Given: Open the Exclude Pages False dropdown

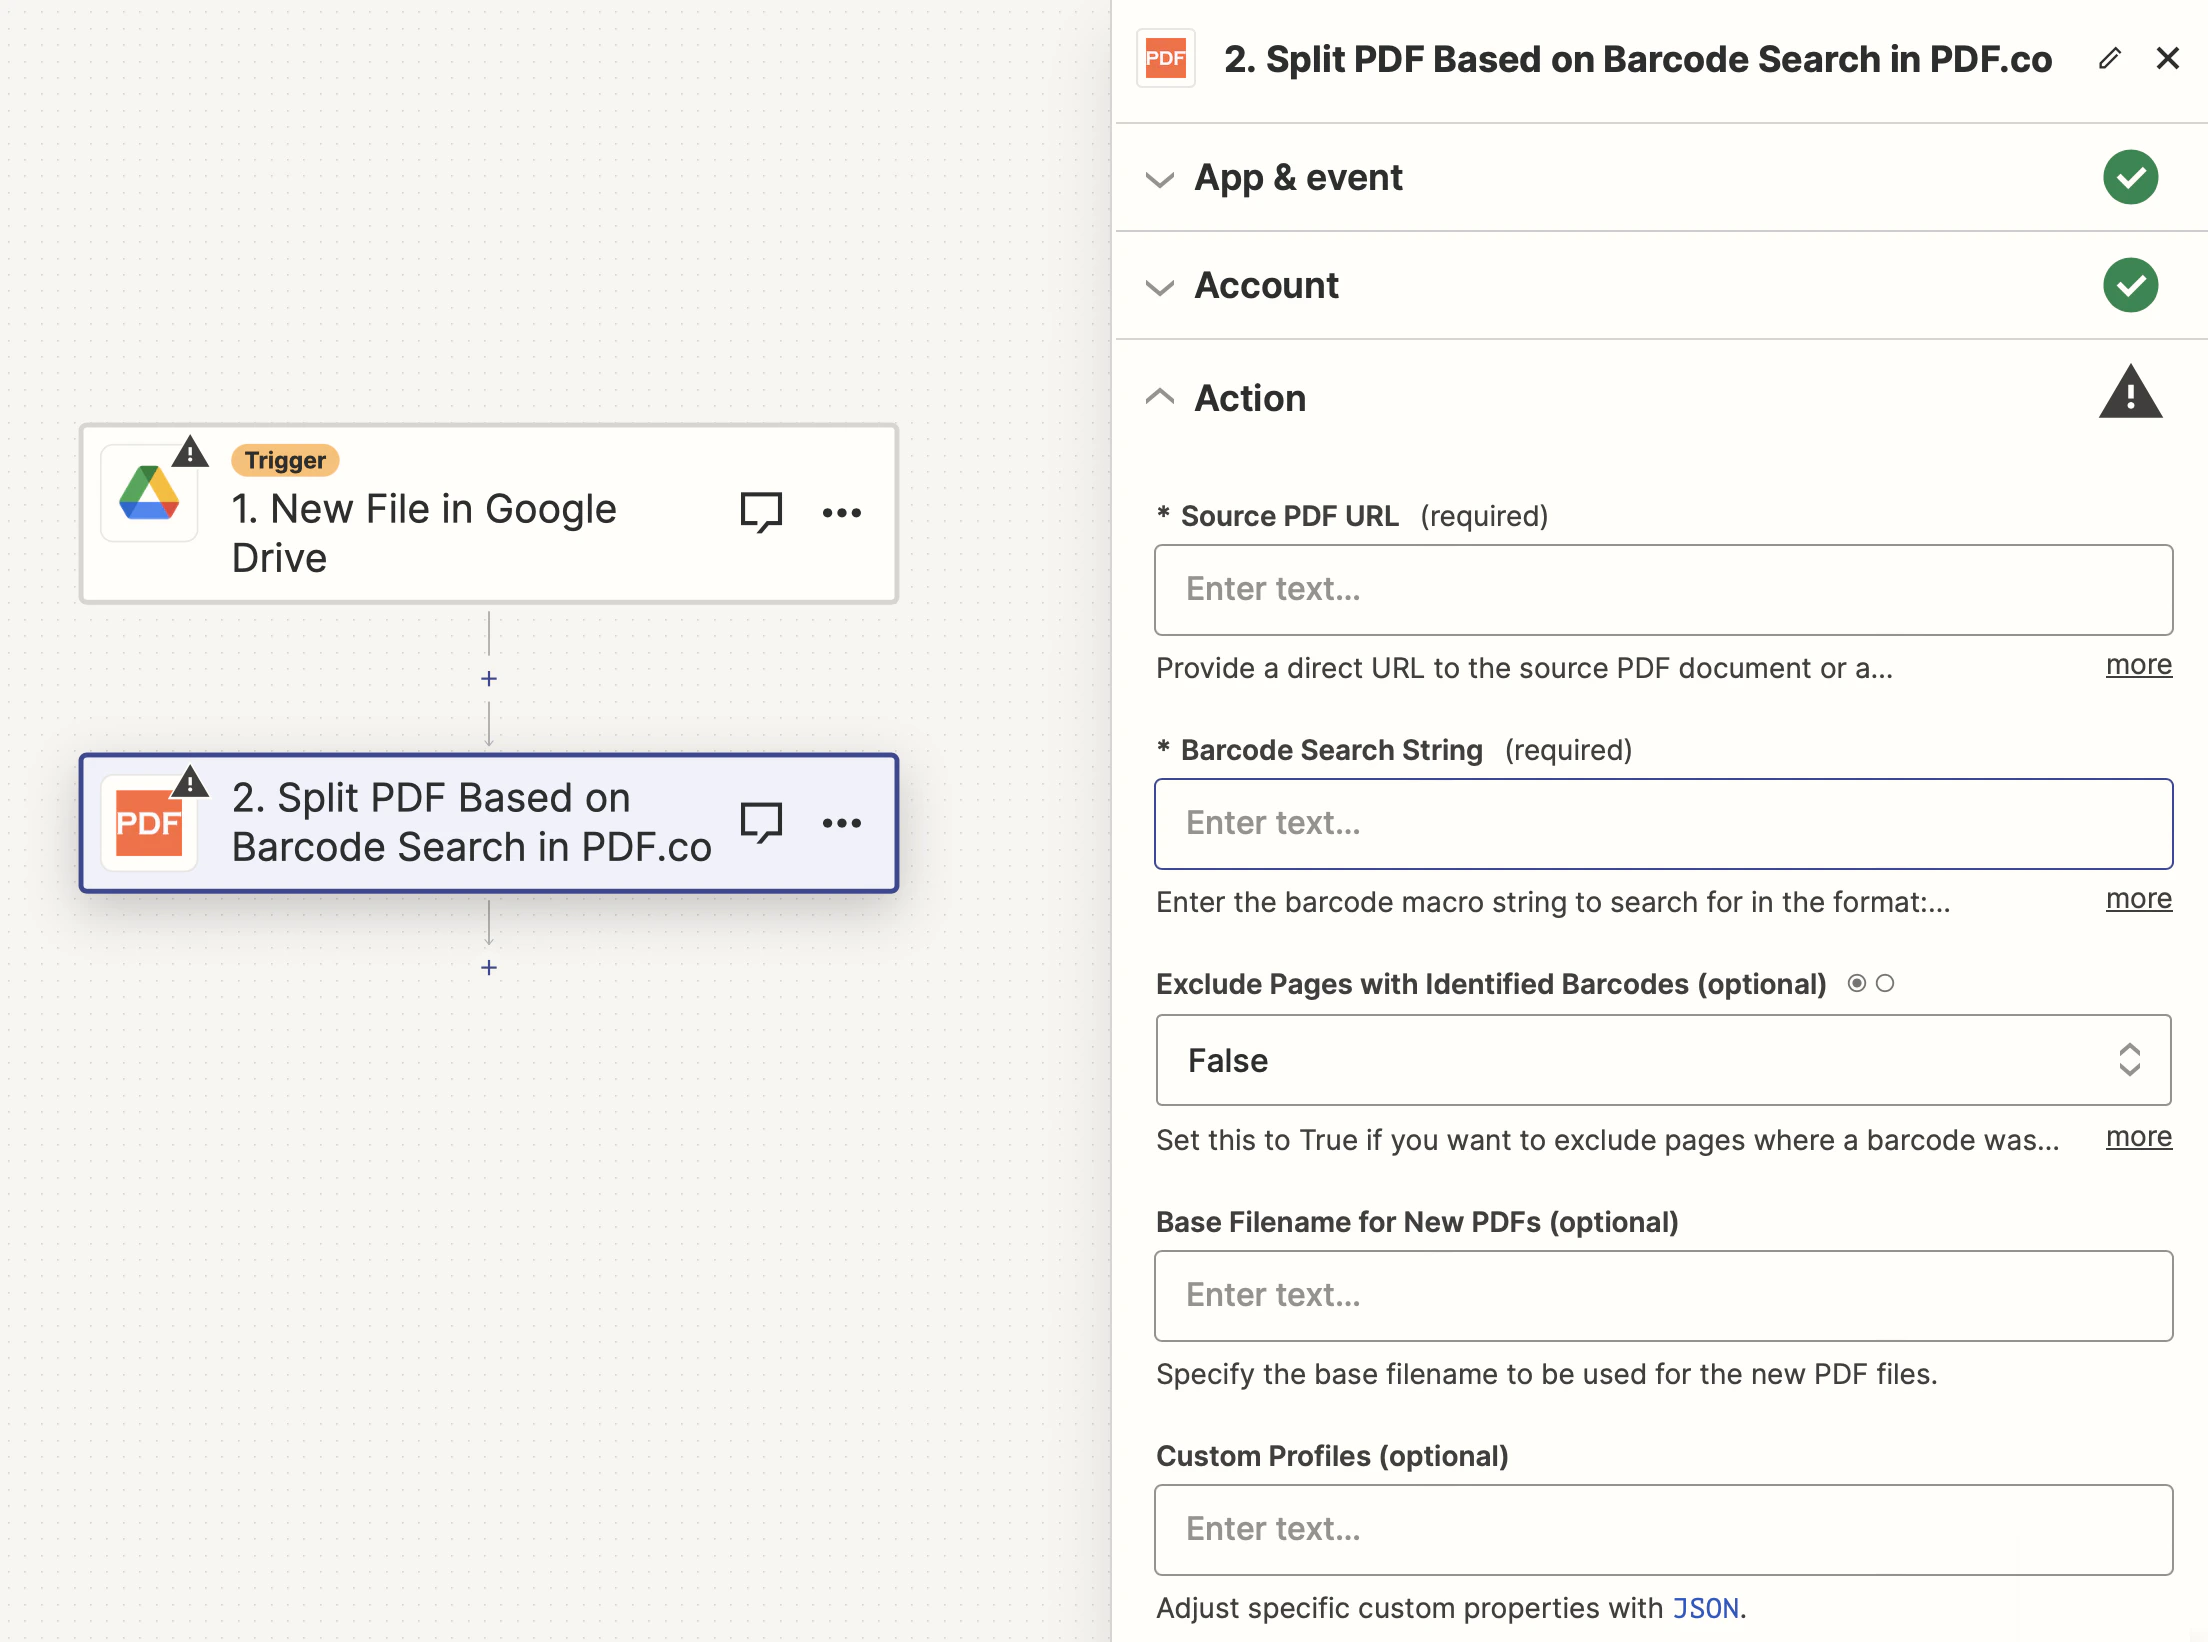Looking at the screenshot, I should pos(1663,1060).
